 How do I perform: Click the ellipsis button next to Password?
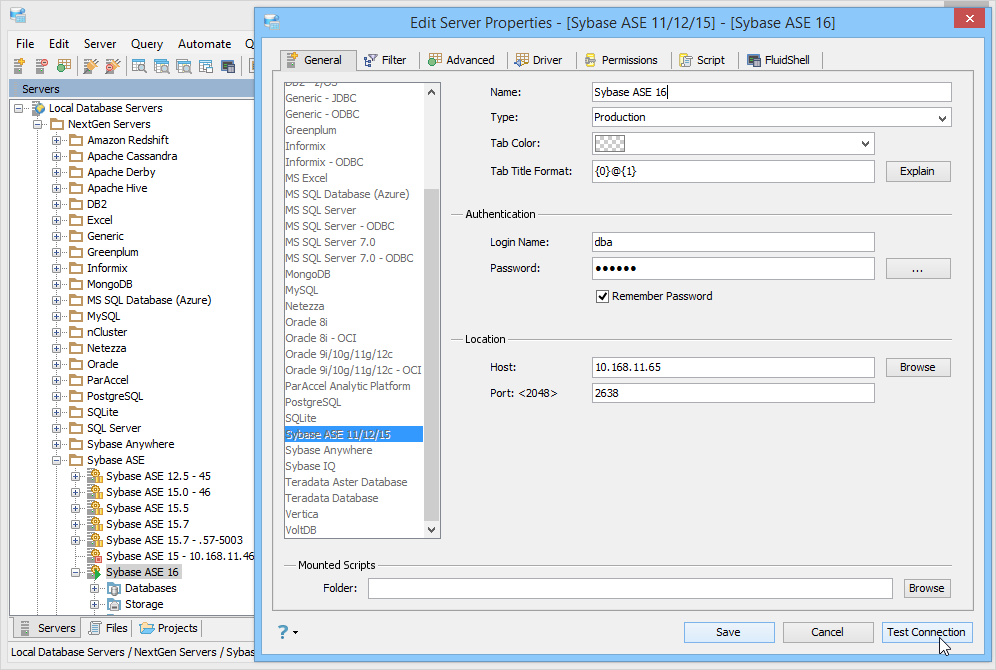point(918,269)
